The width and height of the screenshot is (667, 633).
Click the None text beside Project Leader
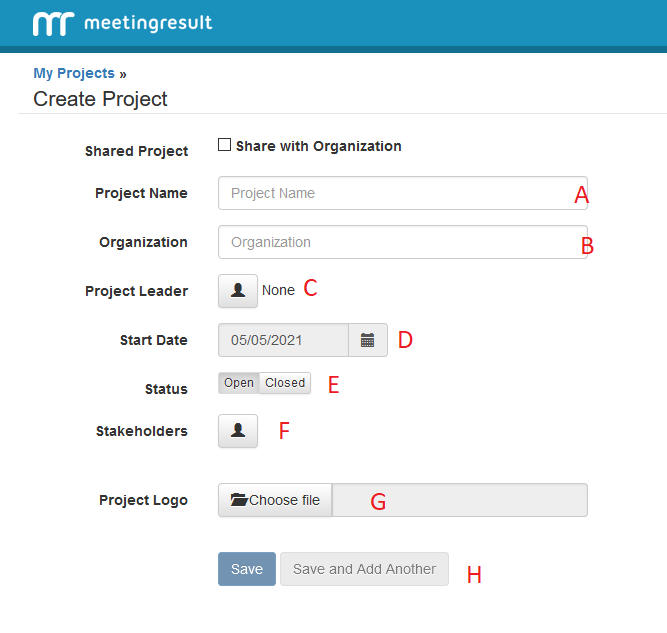278,291
